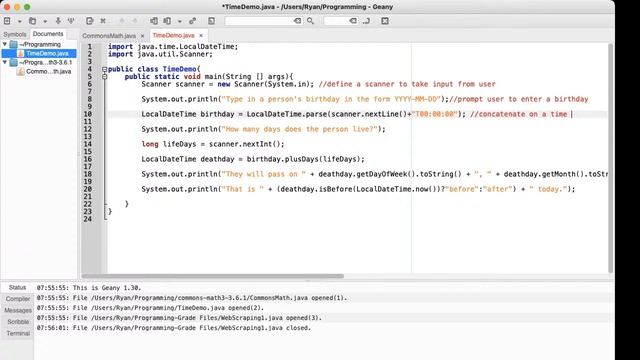The height and width of the screenshot is (360, 640).
Task: Click line number 12 in margin
Action: point(87,129)
